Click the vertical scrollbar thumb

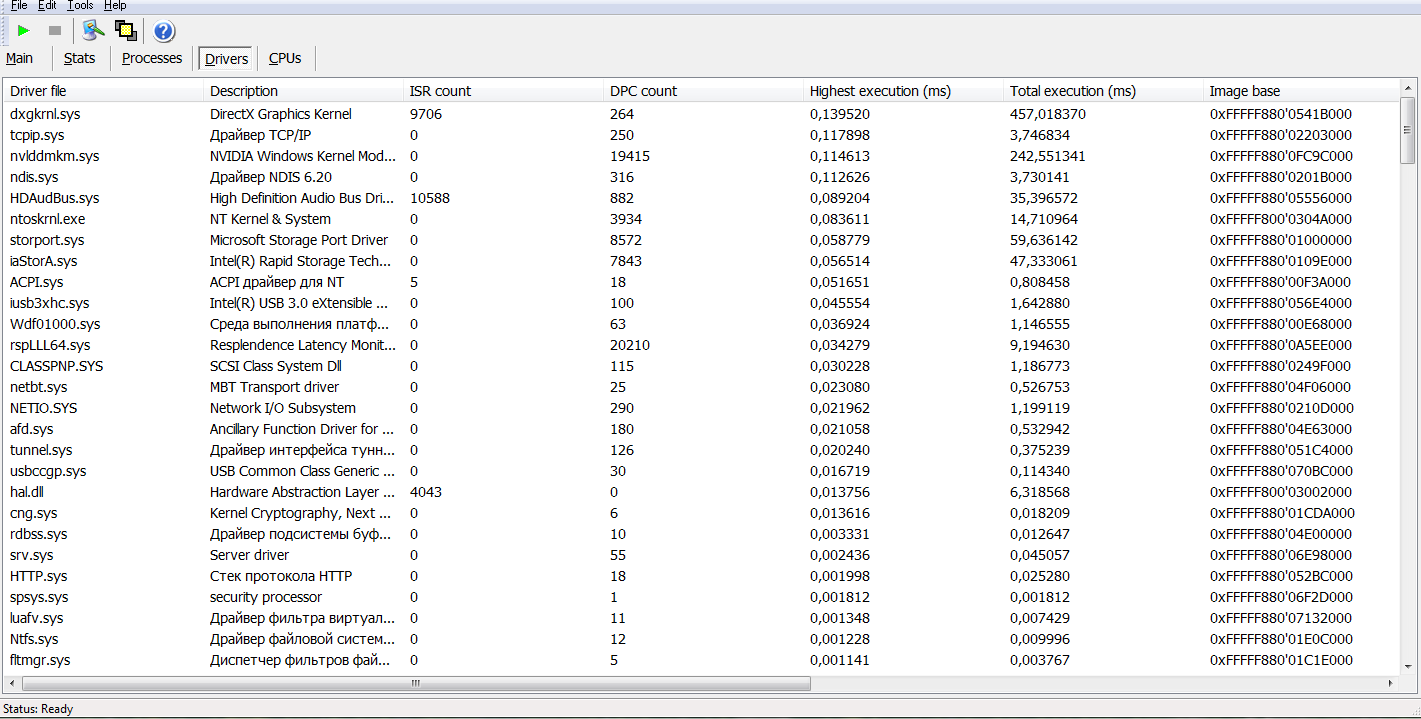(x=1408, y=130)
